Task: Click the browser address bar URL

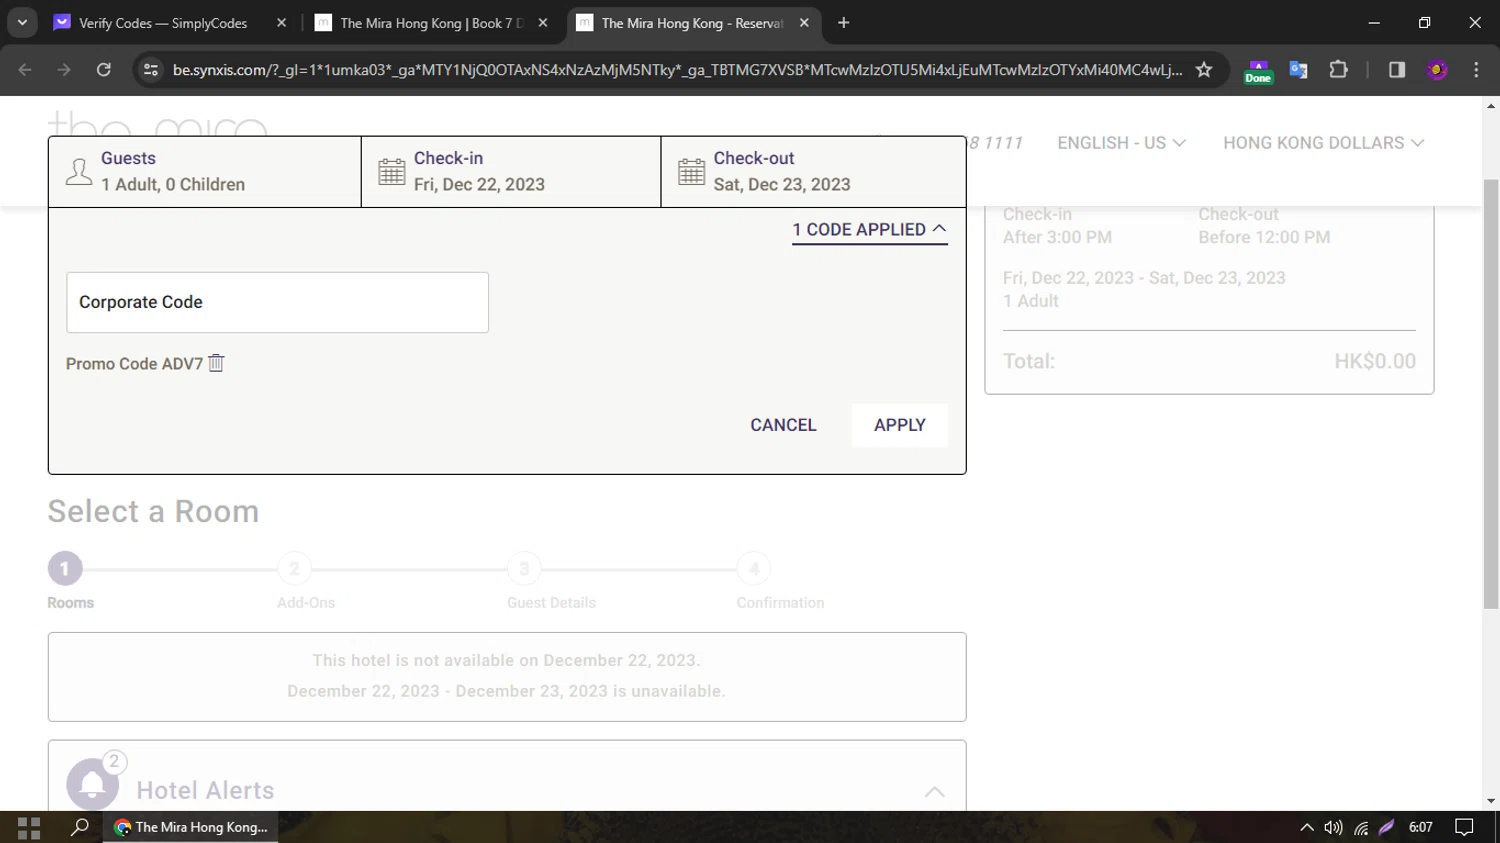Action: click(x=677, y=69)
